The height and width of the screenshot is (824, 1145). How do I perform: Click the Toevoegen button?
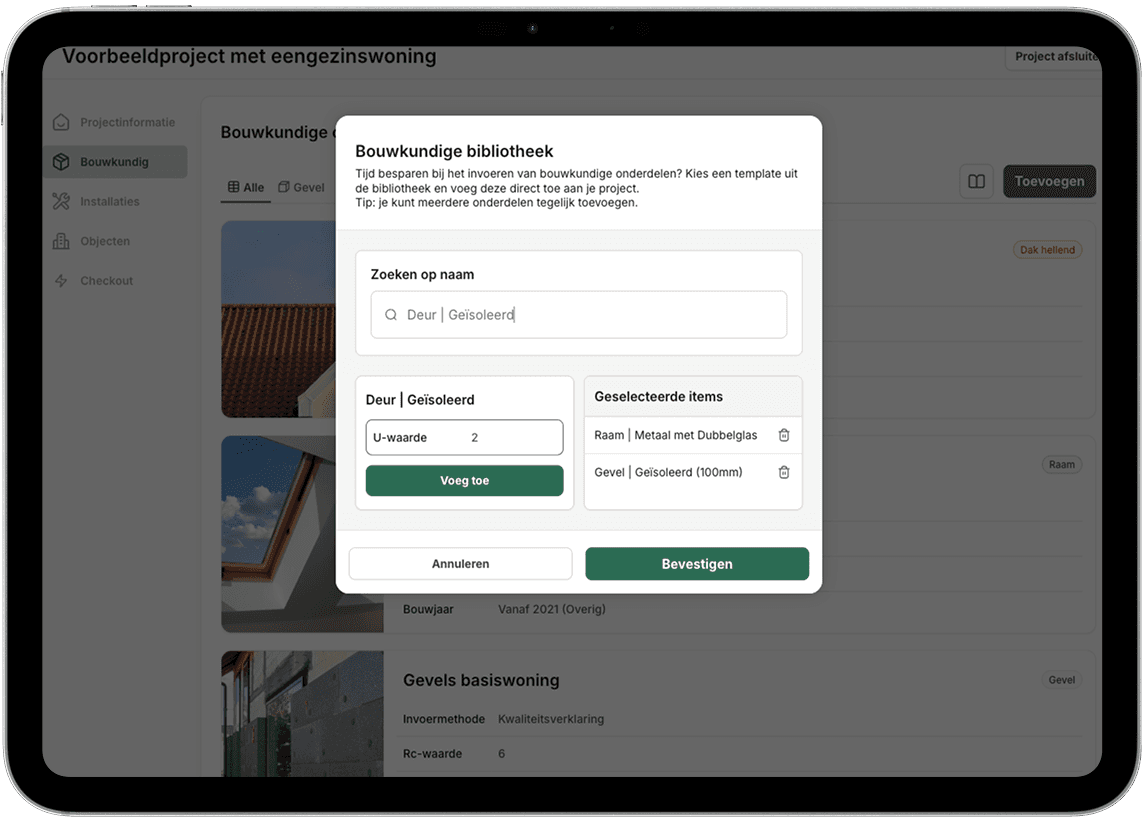pos(1049,181)
